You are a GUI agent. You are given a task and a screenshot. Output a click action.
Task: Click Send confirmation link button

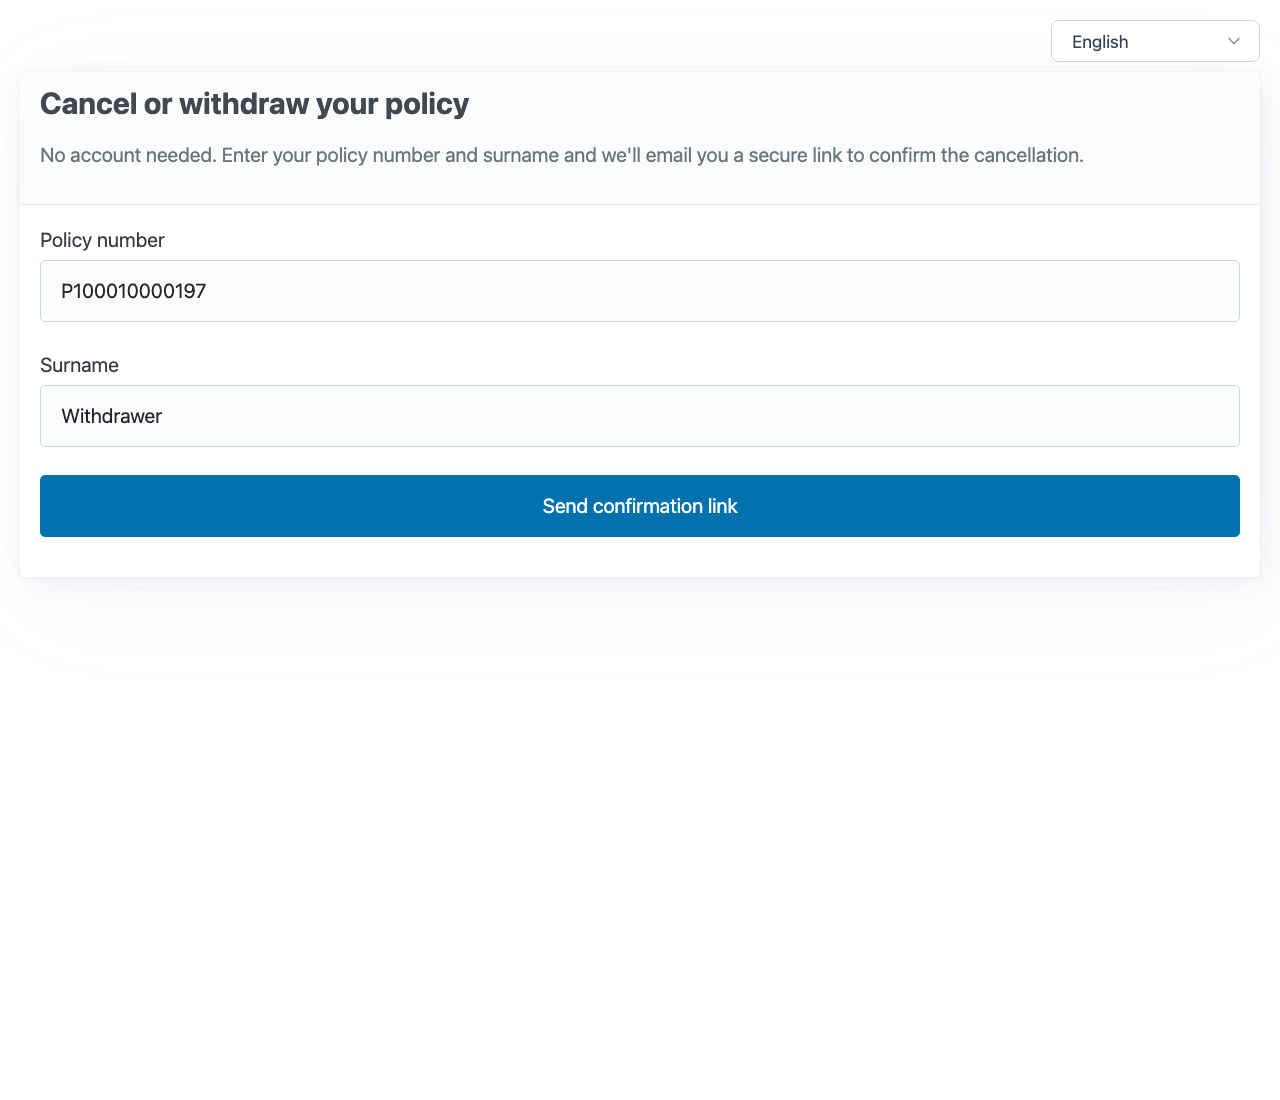(x=640, y=506)
